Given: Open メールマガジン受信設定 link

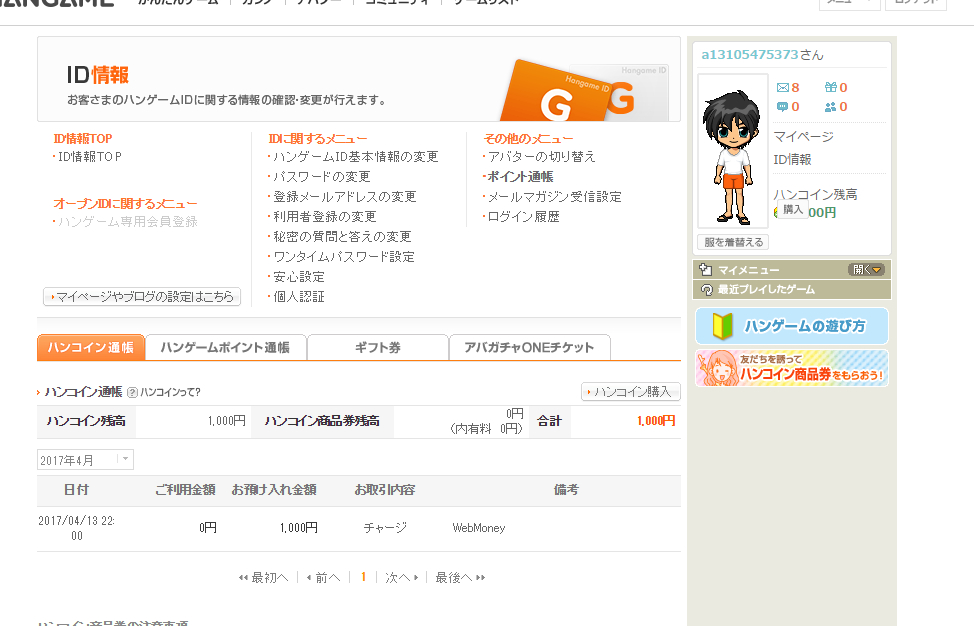Looking at the screenshot, I should [555, 197].
